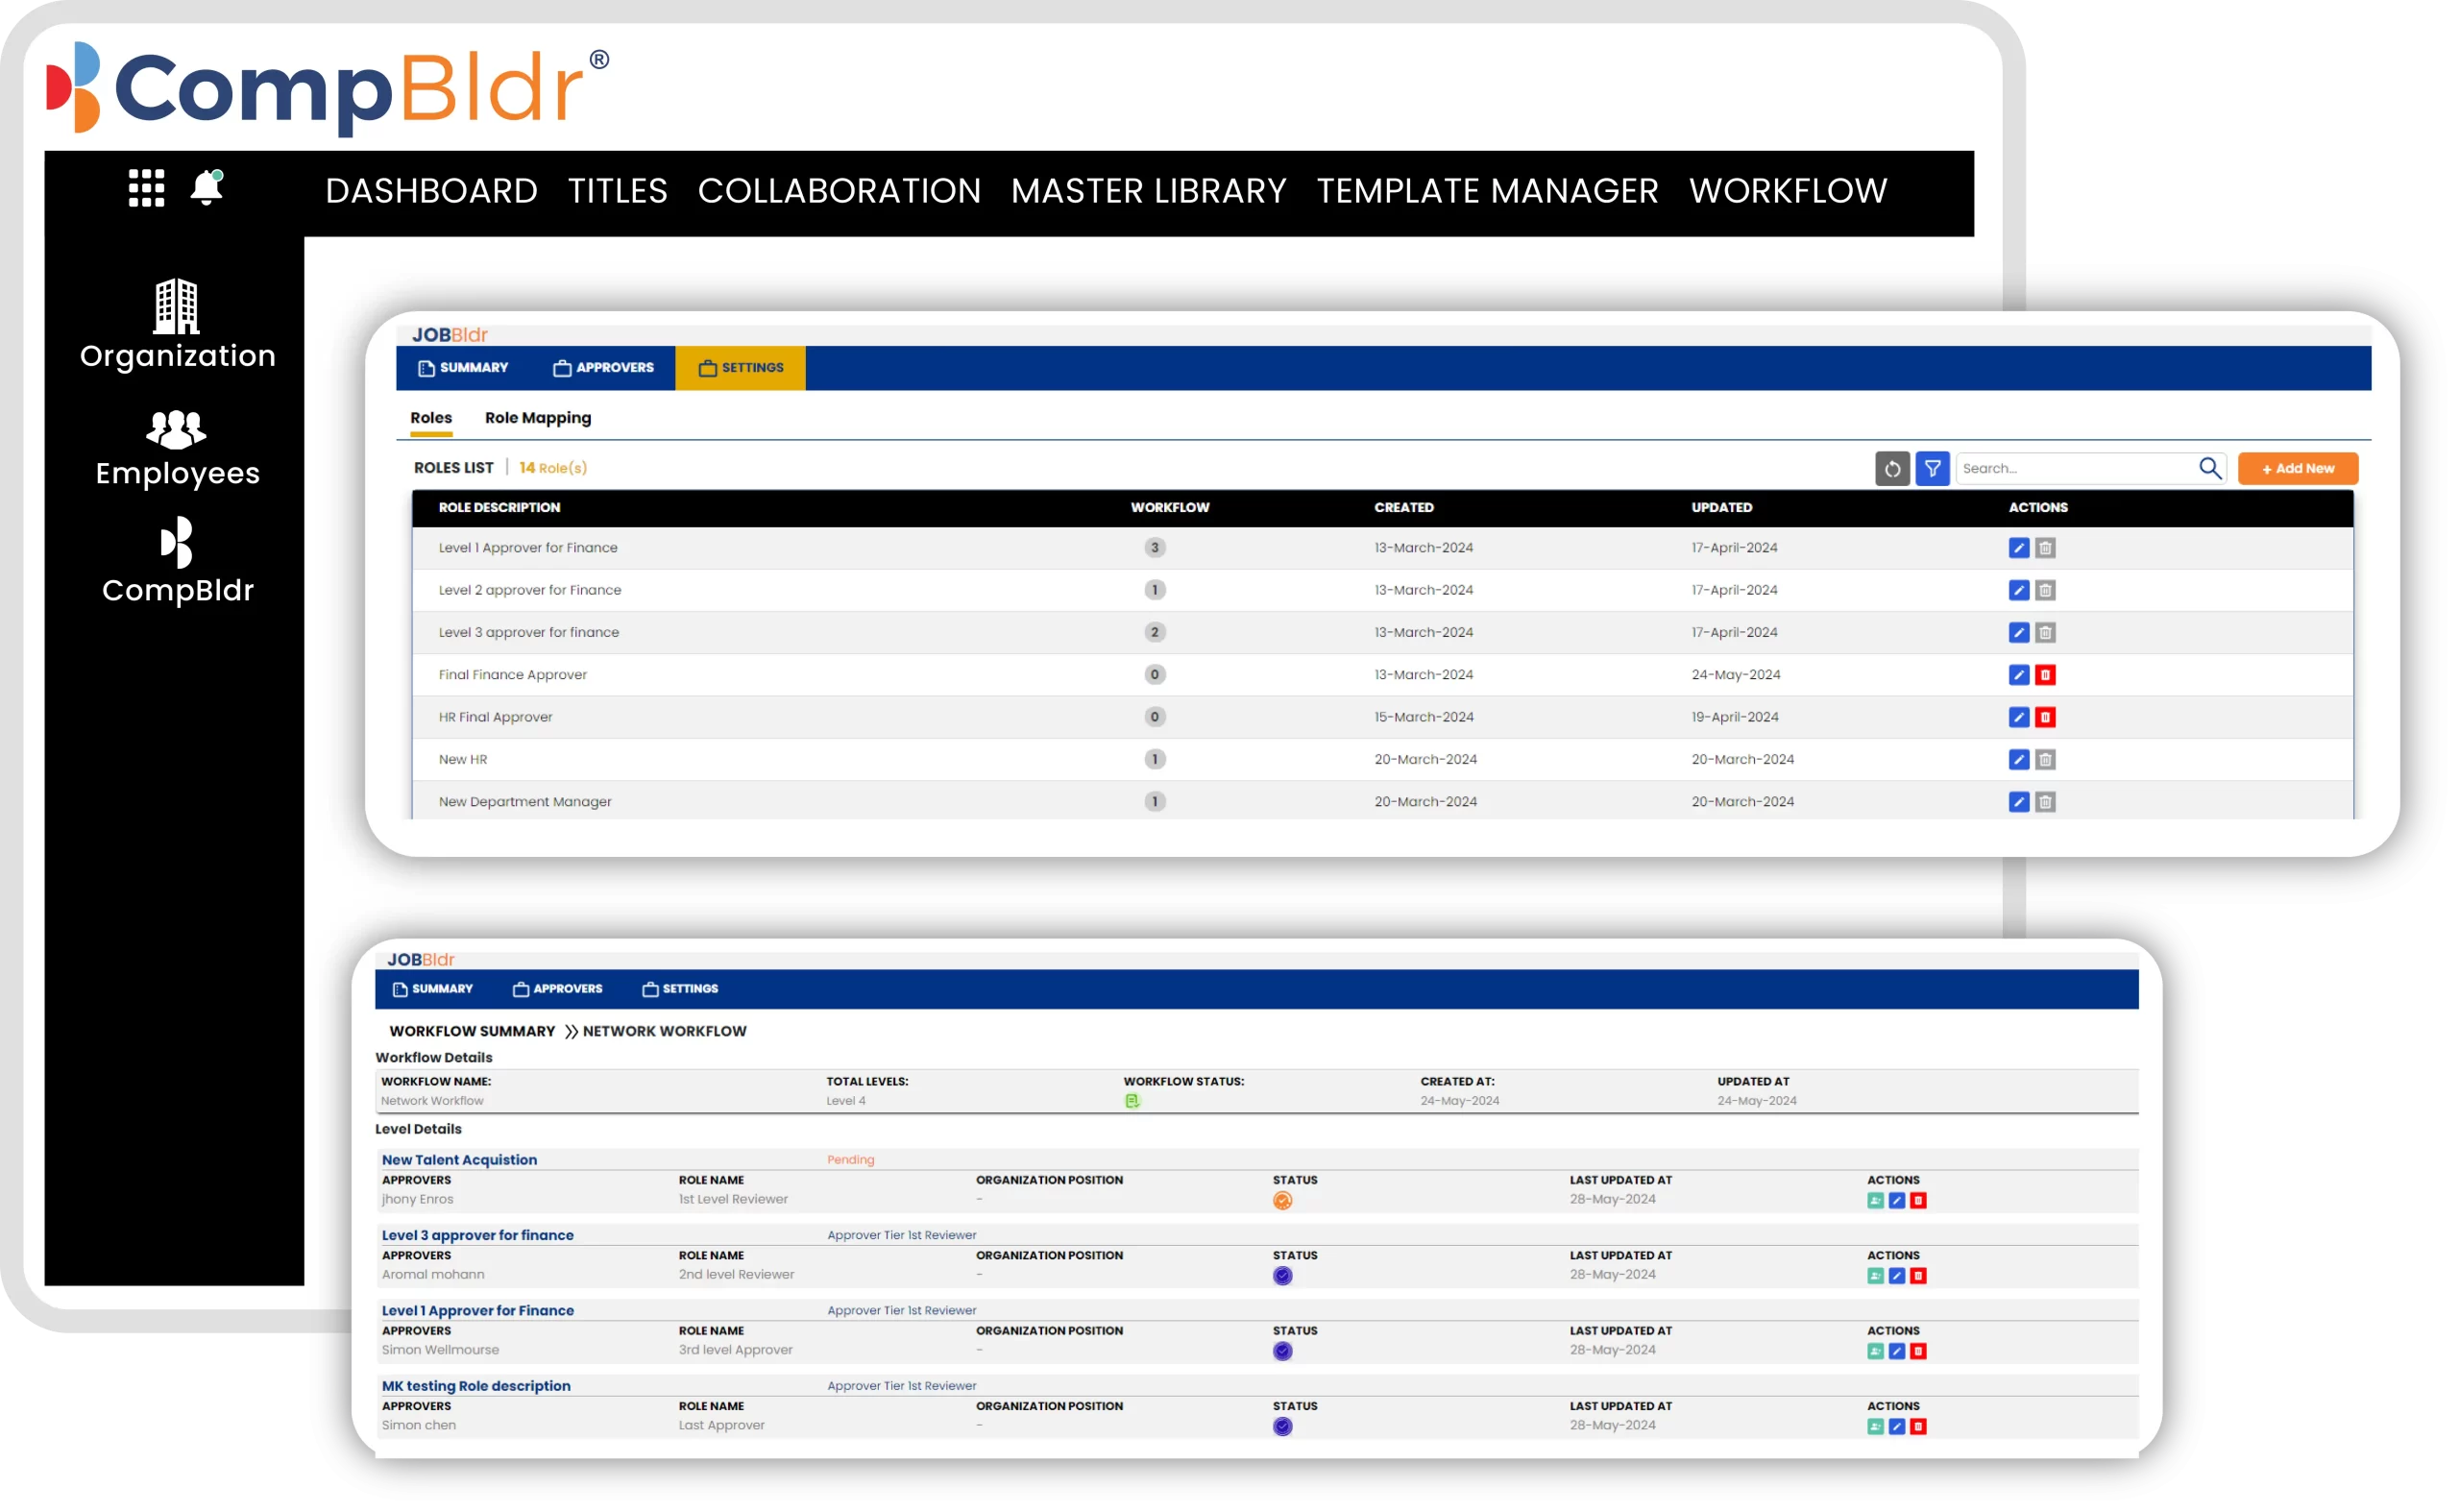The width and height of the screenshot is (2459, 1512).
Task: Open CompBldr in the sidebar
Action: coord(178,562)
